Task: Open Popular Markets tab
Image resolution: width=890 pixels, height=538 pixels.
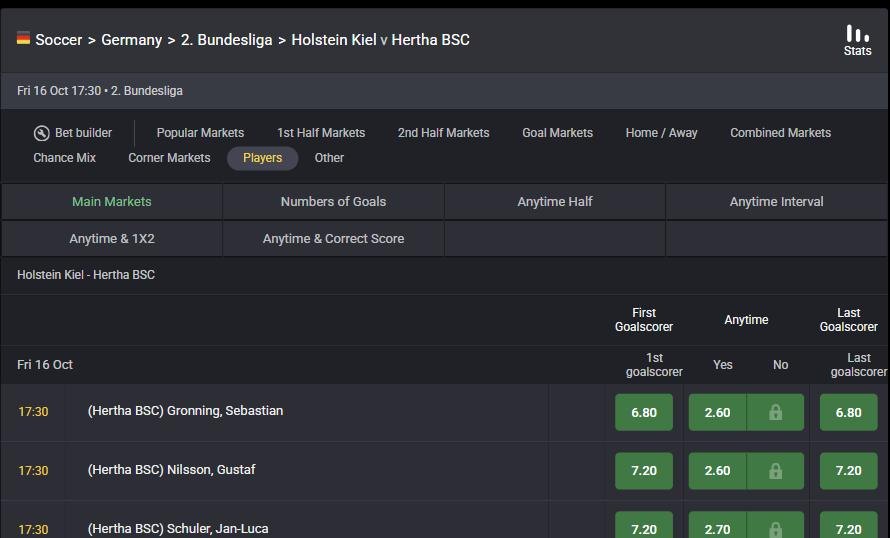Action: click(x=200, y=133)
